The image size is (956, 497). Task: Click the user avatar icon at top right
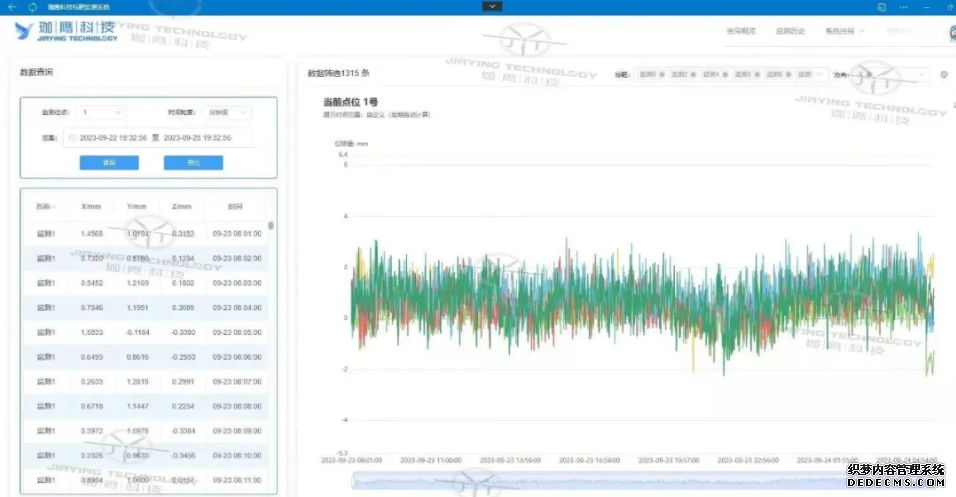952,32
